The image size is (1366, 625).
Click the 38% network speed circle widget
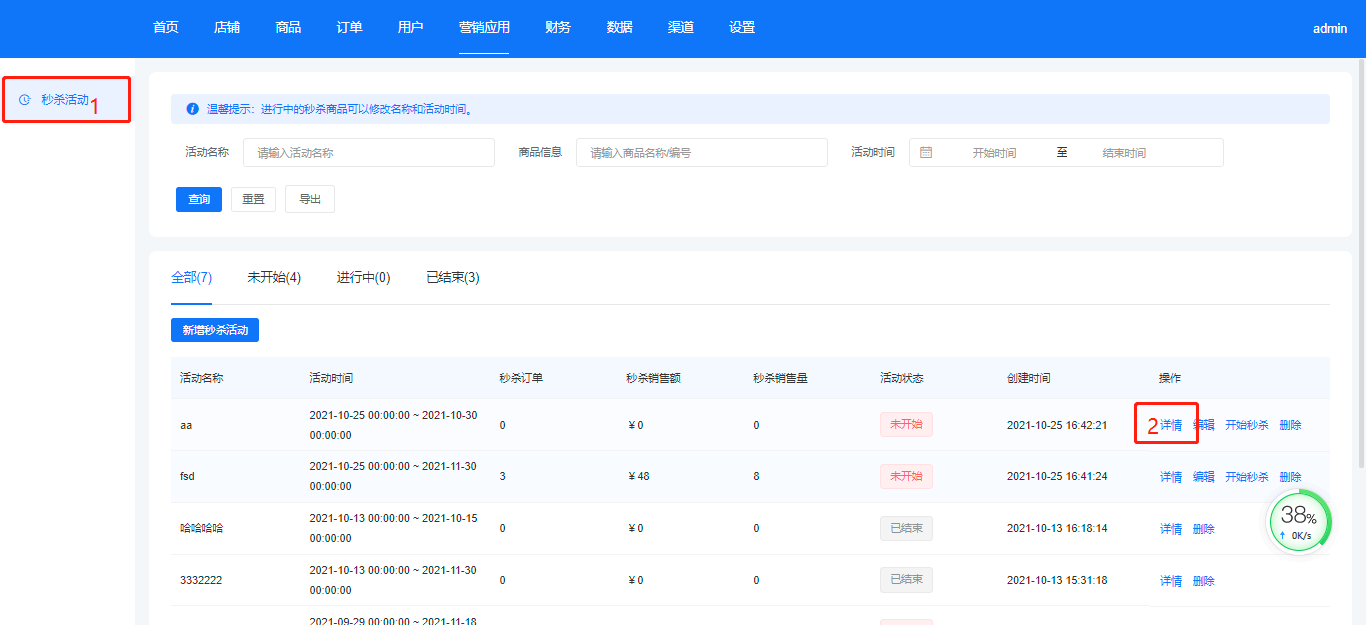pyautogui.click(x=1299, y=522)
